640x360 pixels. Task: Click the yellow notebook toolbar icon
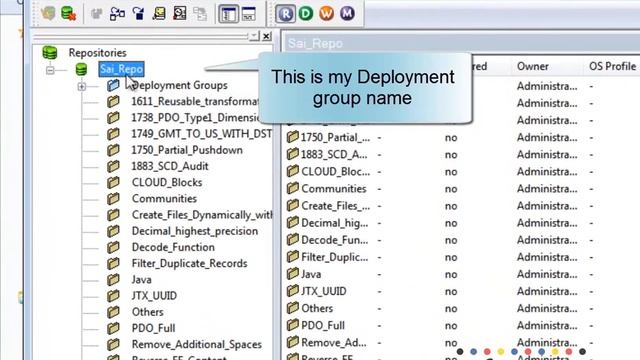(159, 13)
